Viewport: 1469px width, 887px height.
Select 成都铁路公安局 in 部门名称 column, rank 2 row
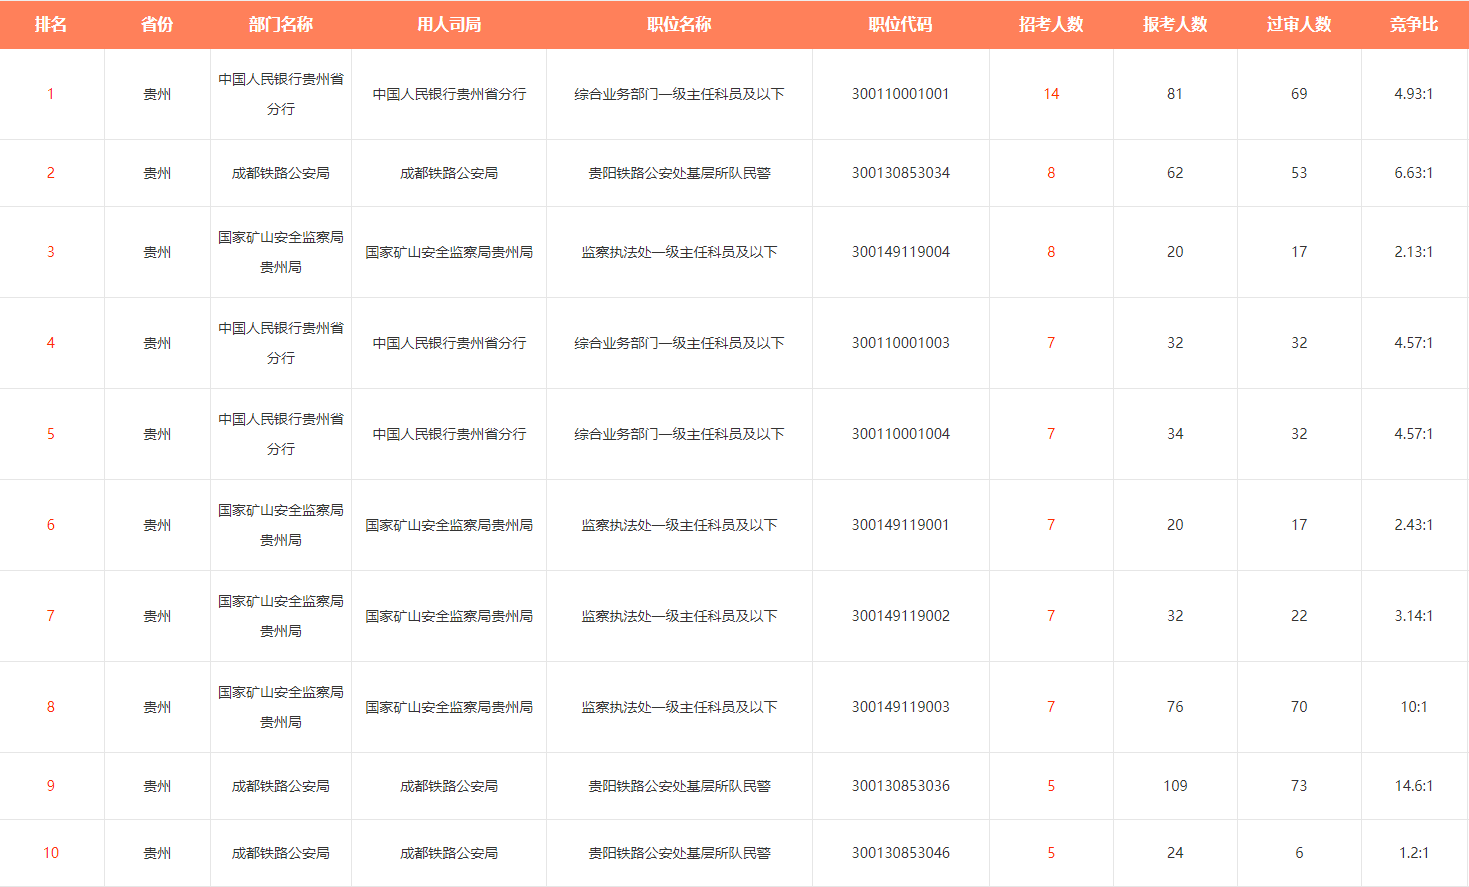[281, 173]
